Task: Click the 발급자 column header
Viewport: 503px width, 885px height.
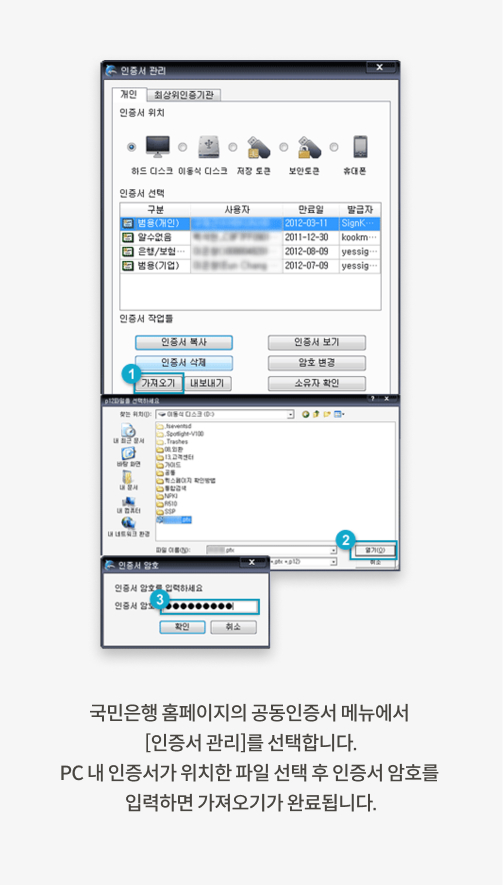Action: point(360,209)
